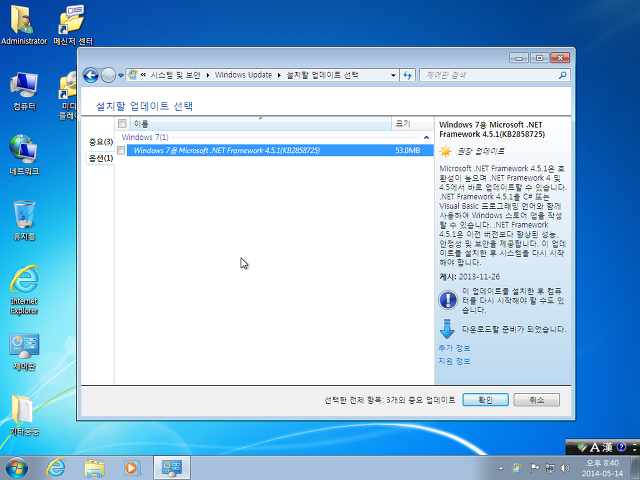The image size is (640, 480).
Task: Open the recent pages dropdown arrow
Action: coord(121,76)
